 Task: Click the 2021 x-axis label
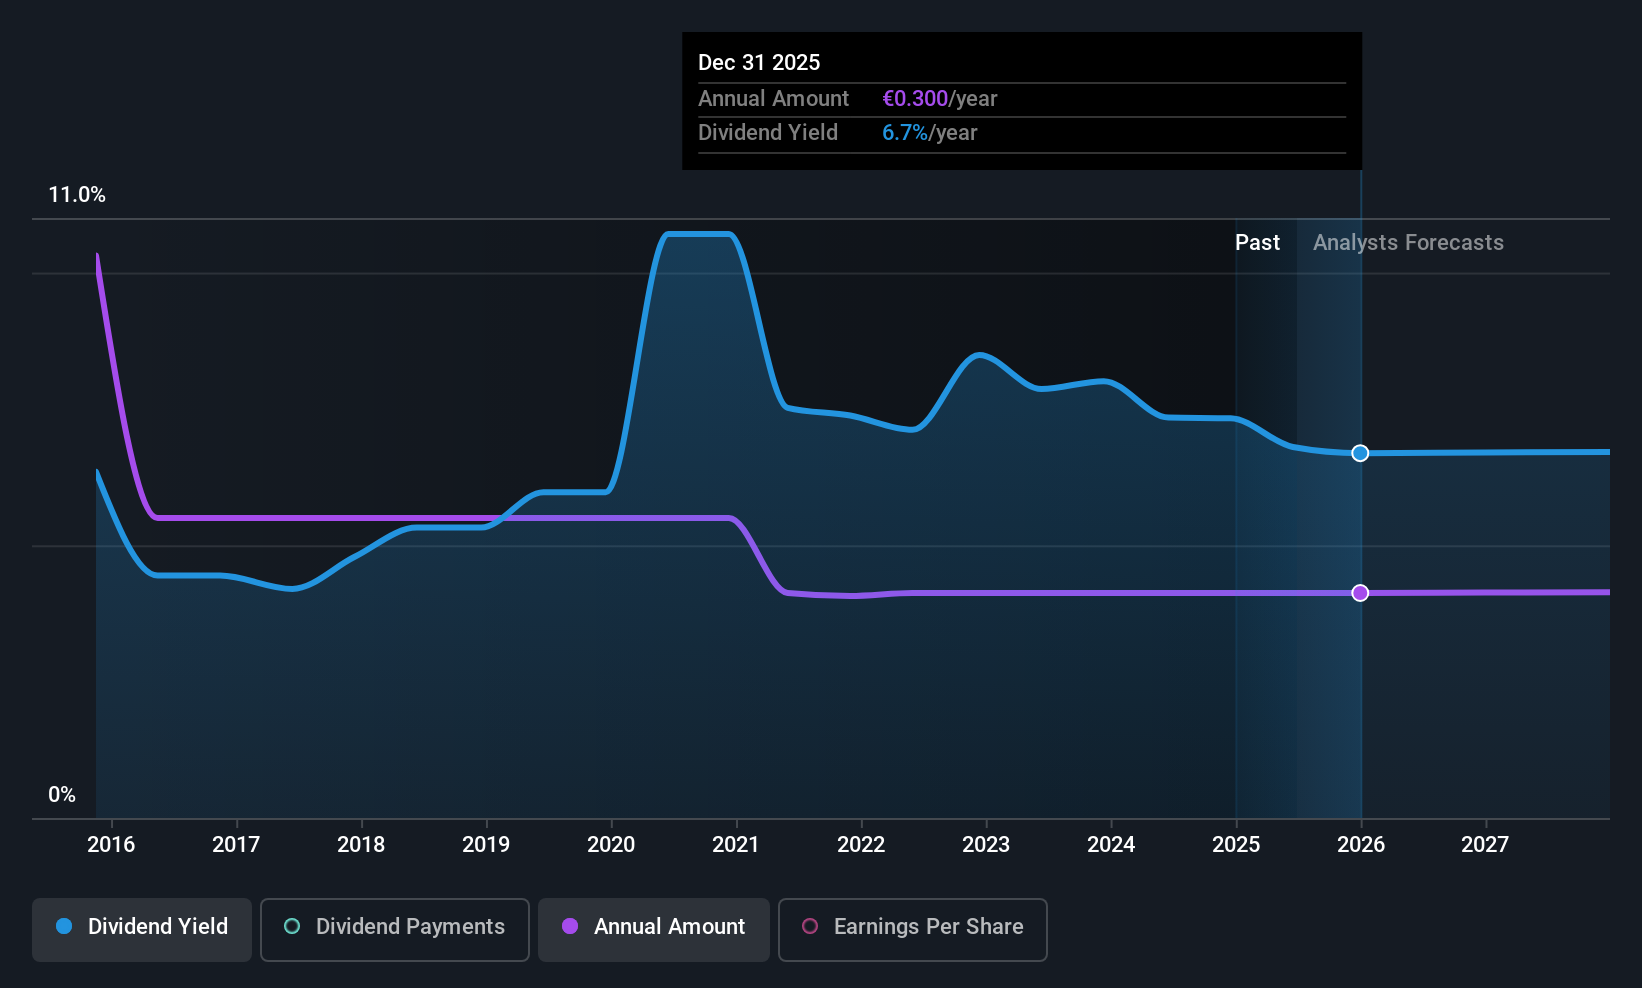(736, 845)
